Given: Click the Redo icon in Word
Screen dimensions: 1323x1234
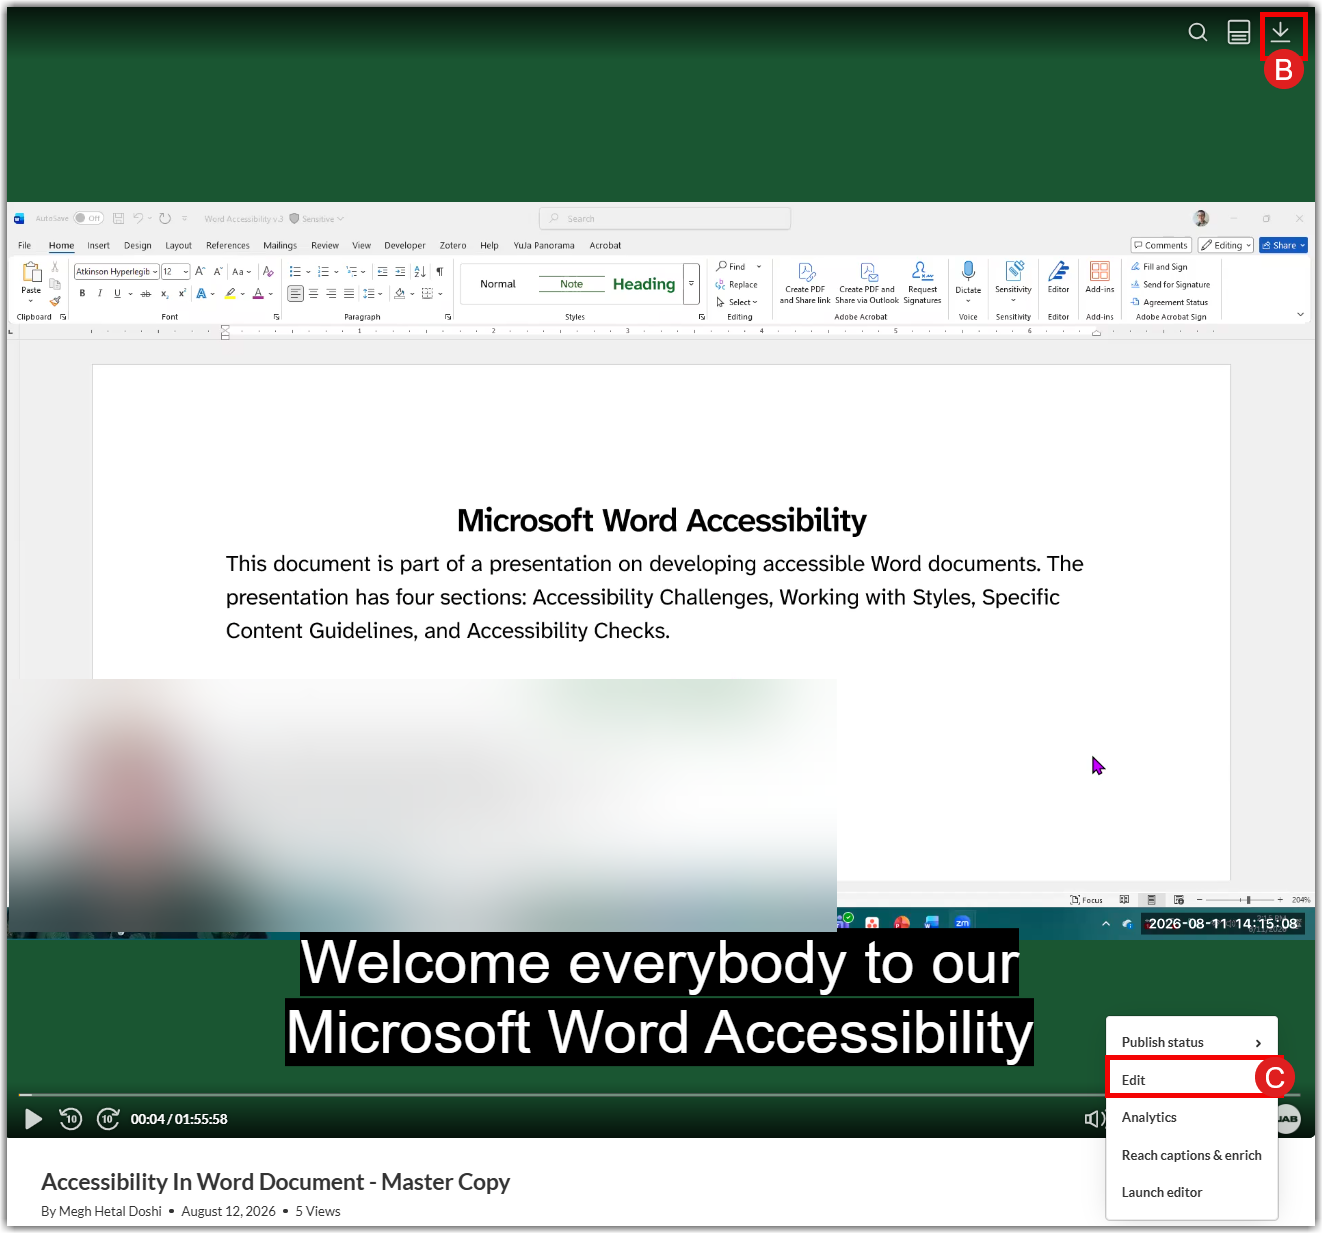Looking at the screenshot, I should click(165, 218).
